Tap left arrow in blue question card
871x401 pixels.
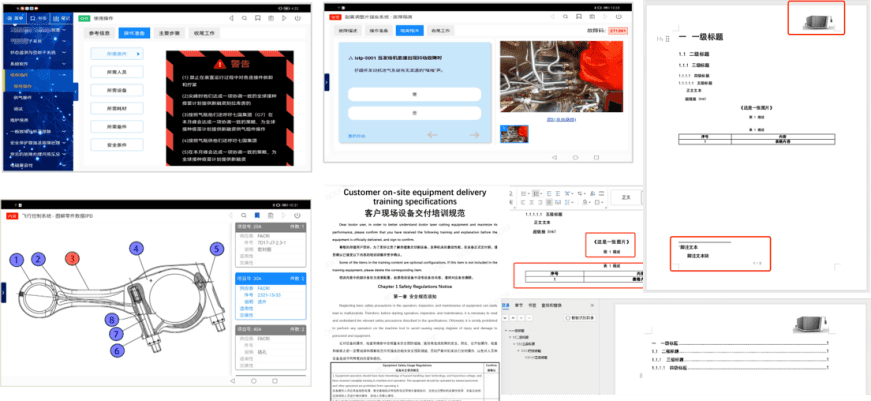click(x=432, y=135)
